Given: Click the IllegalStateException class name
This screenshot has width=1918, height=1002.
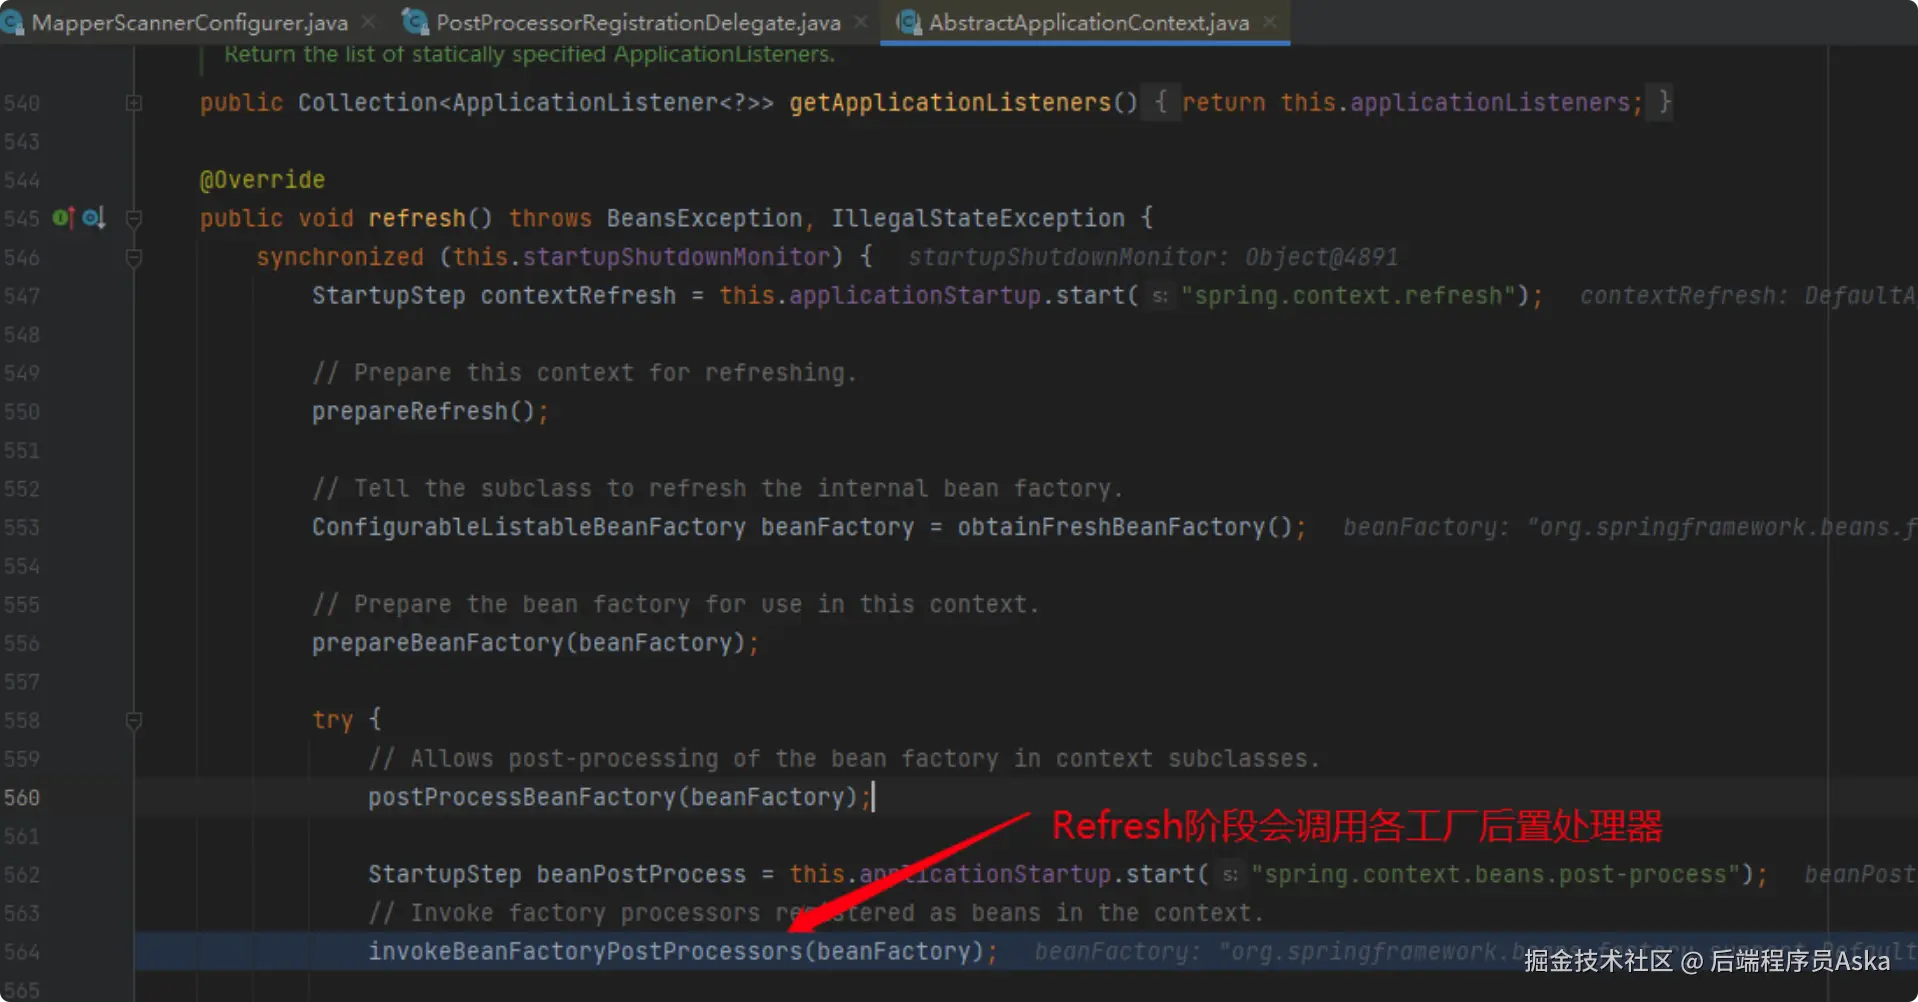Looking at the screenshot, I should tap(978, 218).
